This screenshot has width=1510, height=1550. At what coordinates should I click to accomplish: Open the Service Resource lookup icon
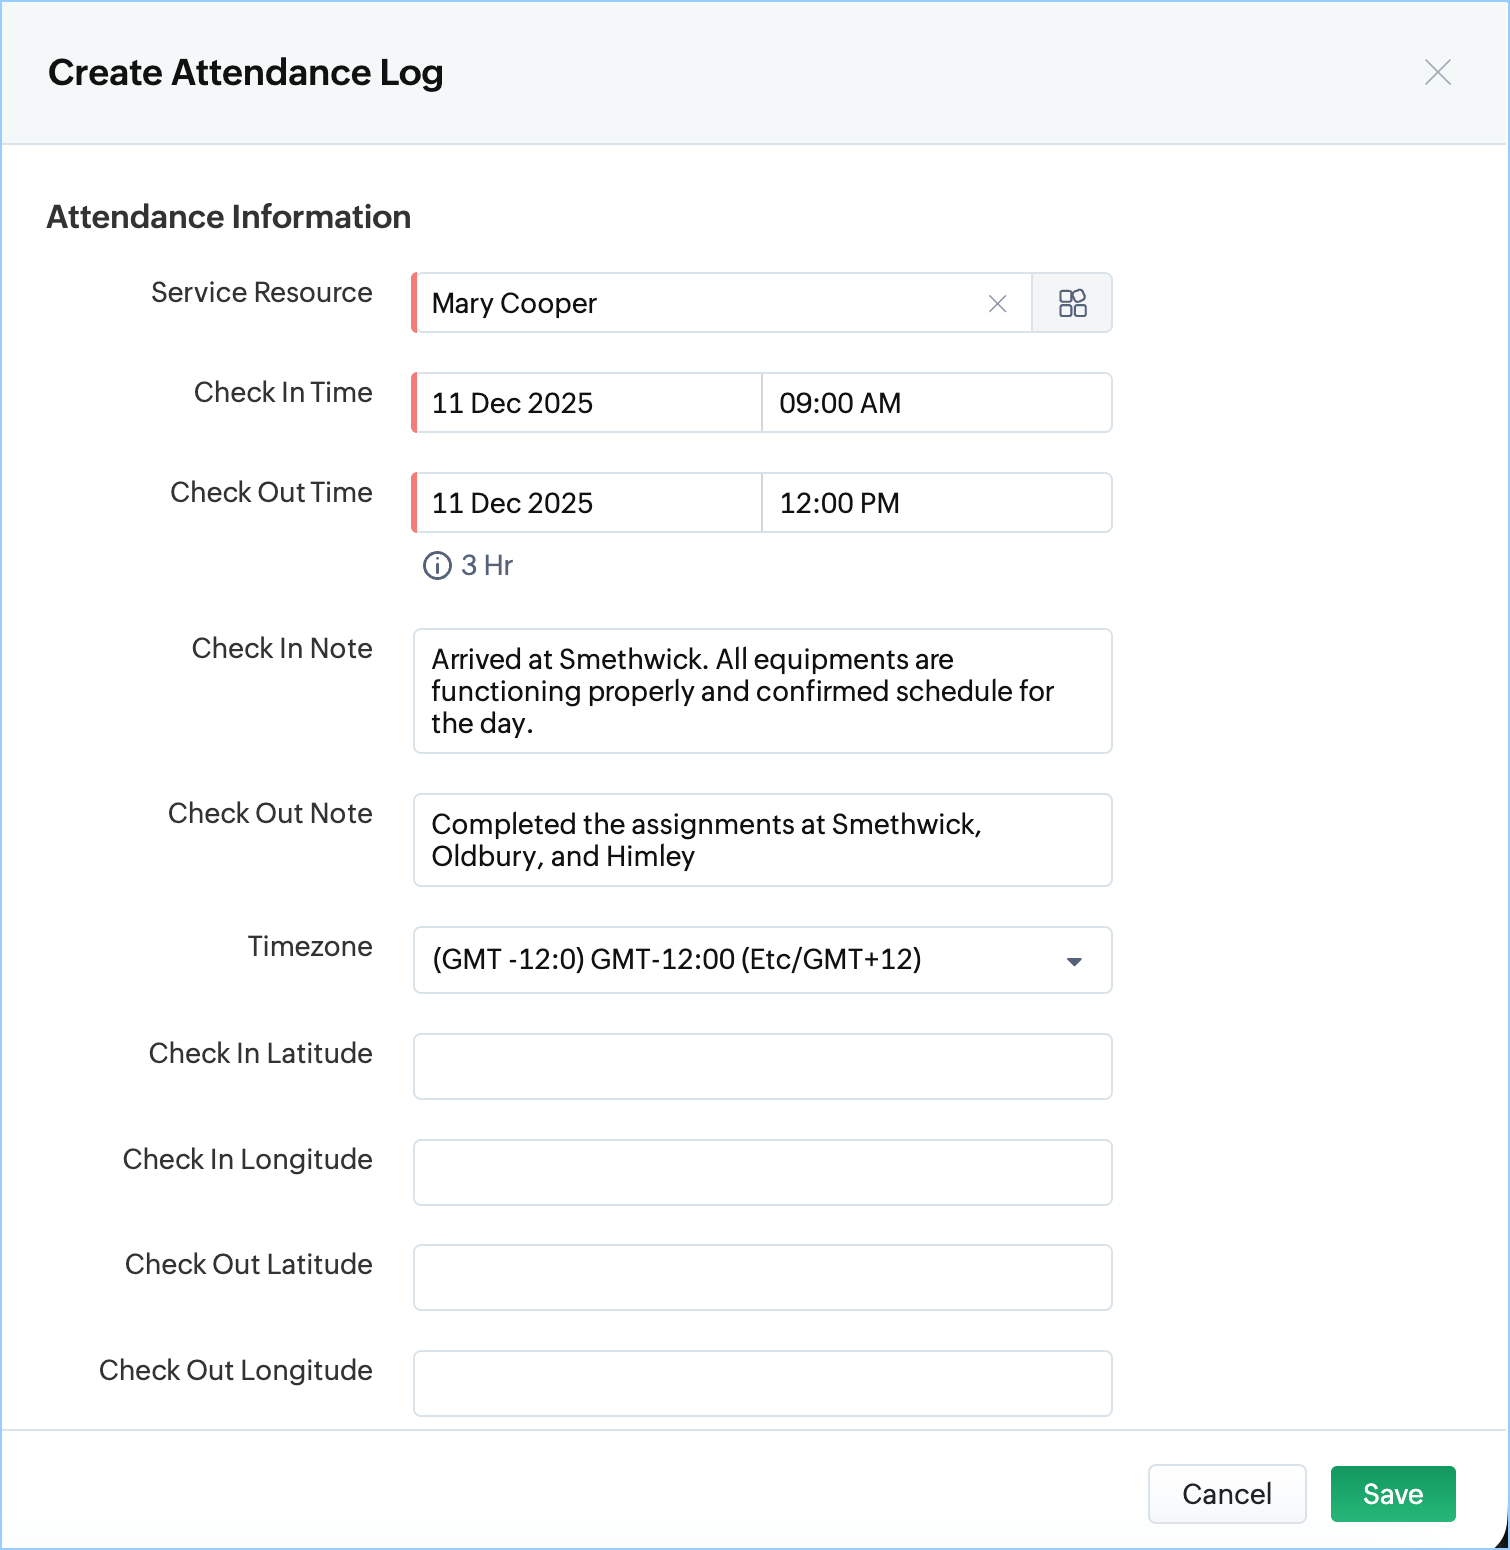[1072, 303]
